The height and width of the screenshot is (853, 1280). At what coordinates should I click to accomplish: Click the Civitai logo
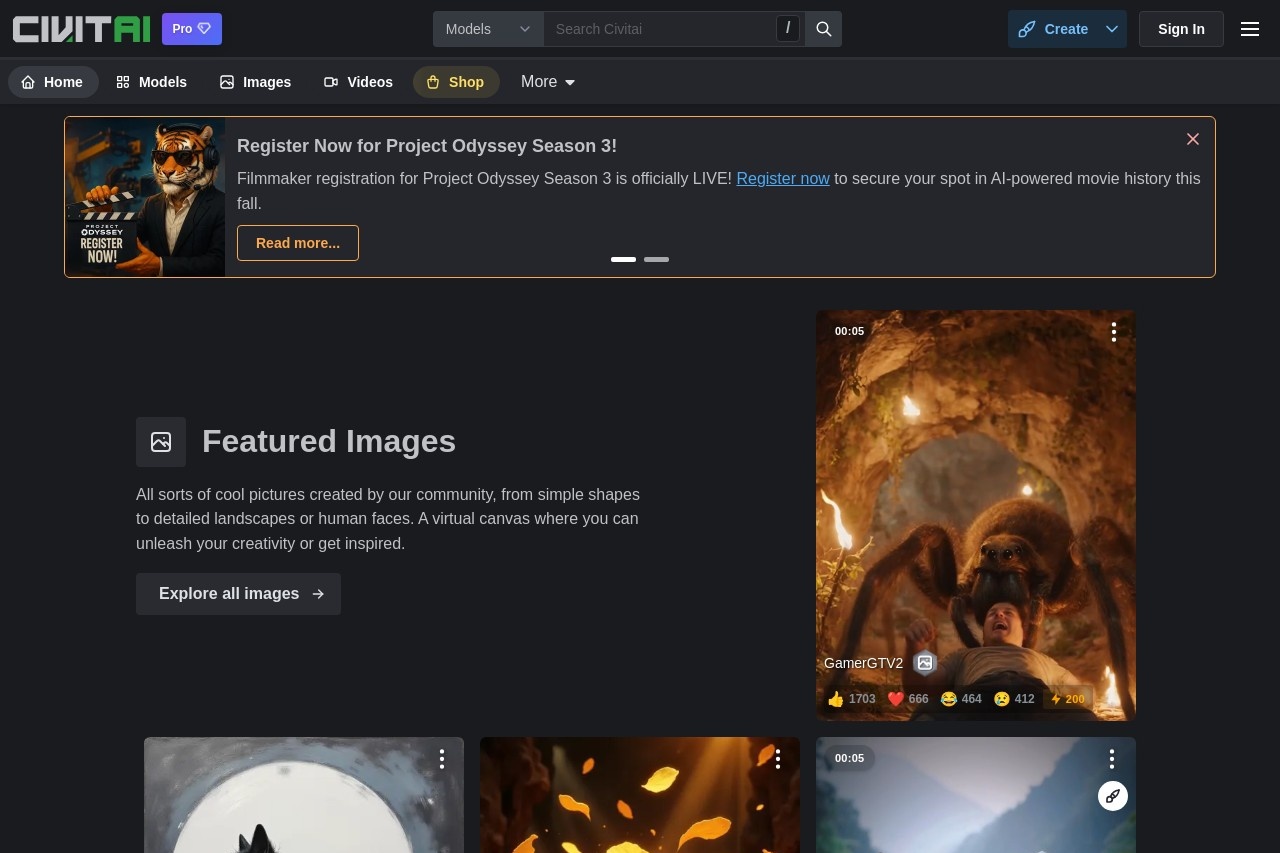pyautogui.click(x=81, y=29)
